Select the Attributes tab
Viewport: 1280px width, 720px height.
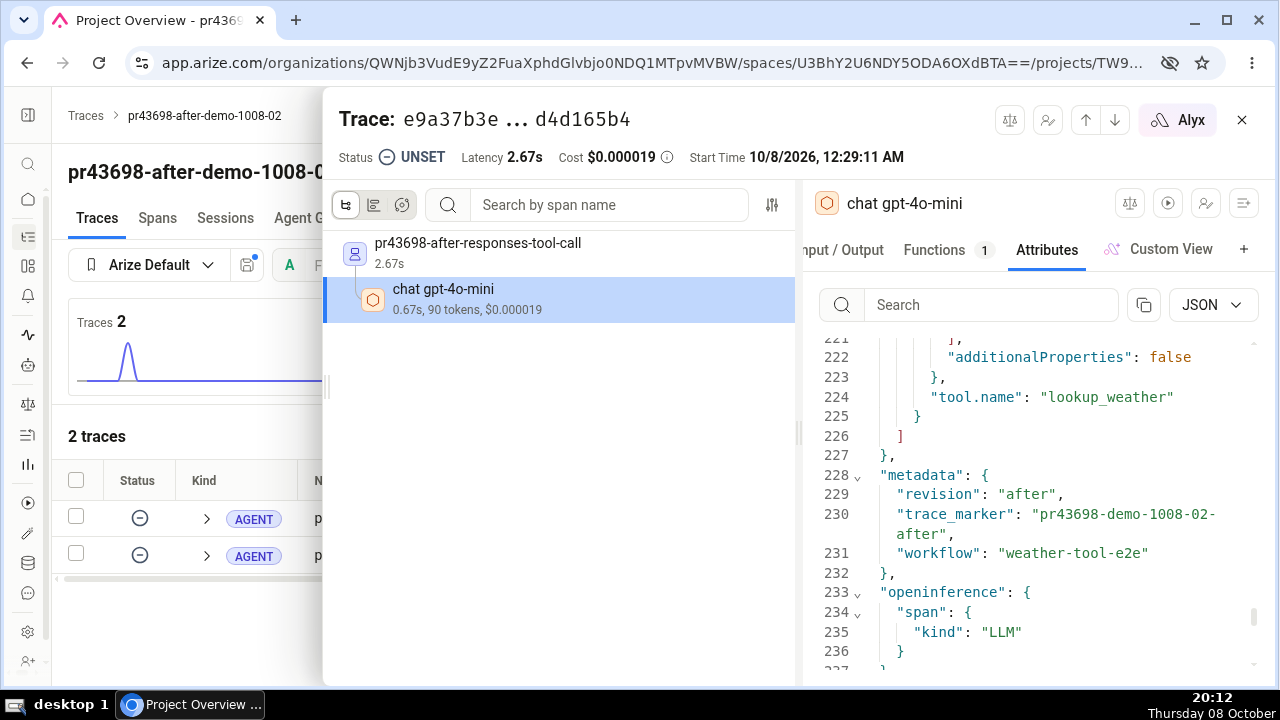coord(1047,250)
